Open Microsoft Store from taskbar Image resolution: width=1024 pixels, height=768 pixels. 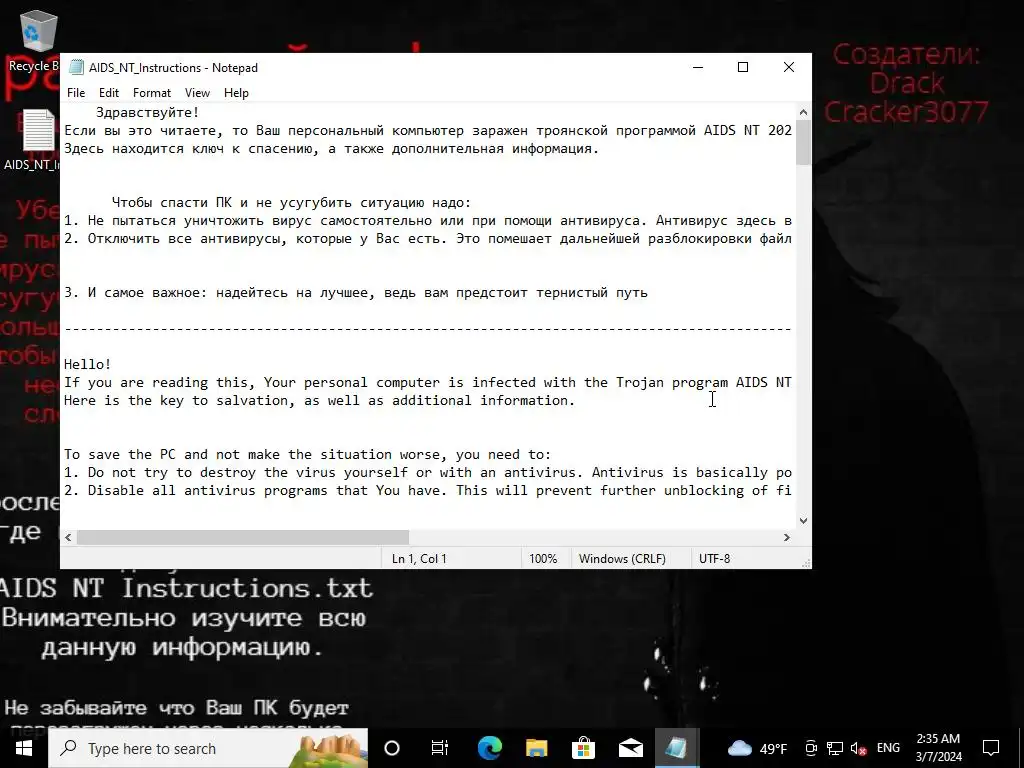[583, 748]
